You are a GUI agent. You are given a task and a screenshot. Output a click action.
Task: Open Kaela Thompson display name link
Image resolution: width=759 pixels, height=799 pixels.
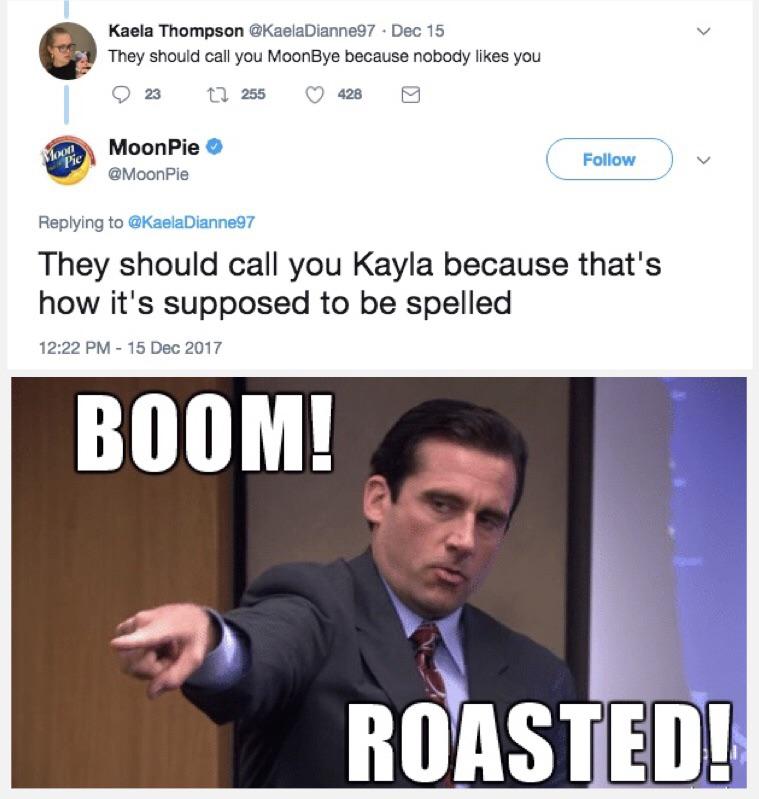tap(176, 31)
